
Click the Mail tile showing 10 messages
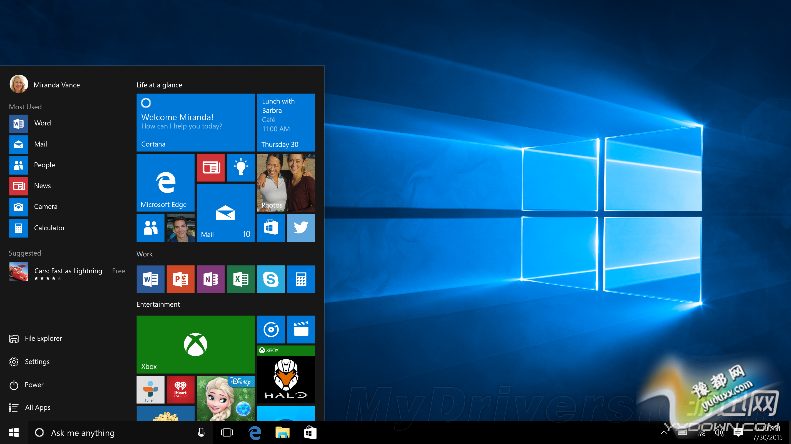pyautogui.click(x=225, y=213)
